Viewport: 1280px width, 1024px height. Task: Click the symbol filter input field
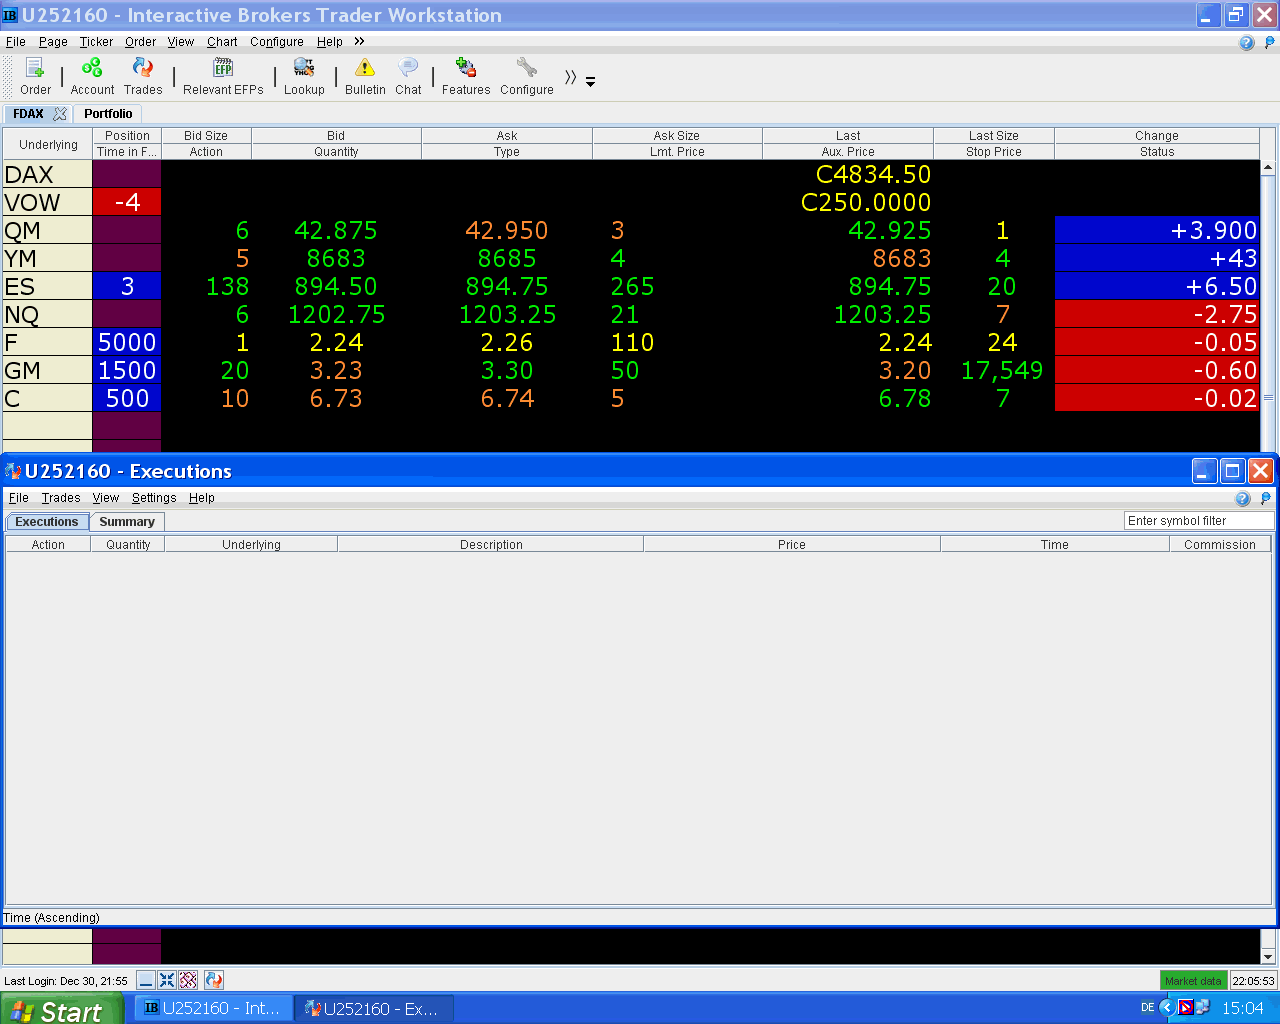click(x=1199, y=521)
